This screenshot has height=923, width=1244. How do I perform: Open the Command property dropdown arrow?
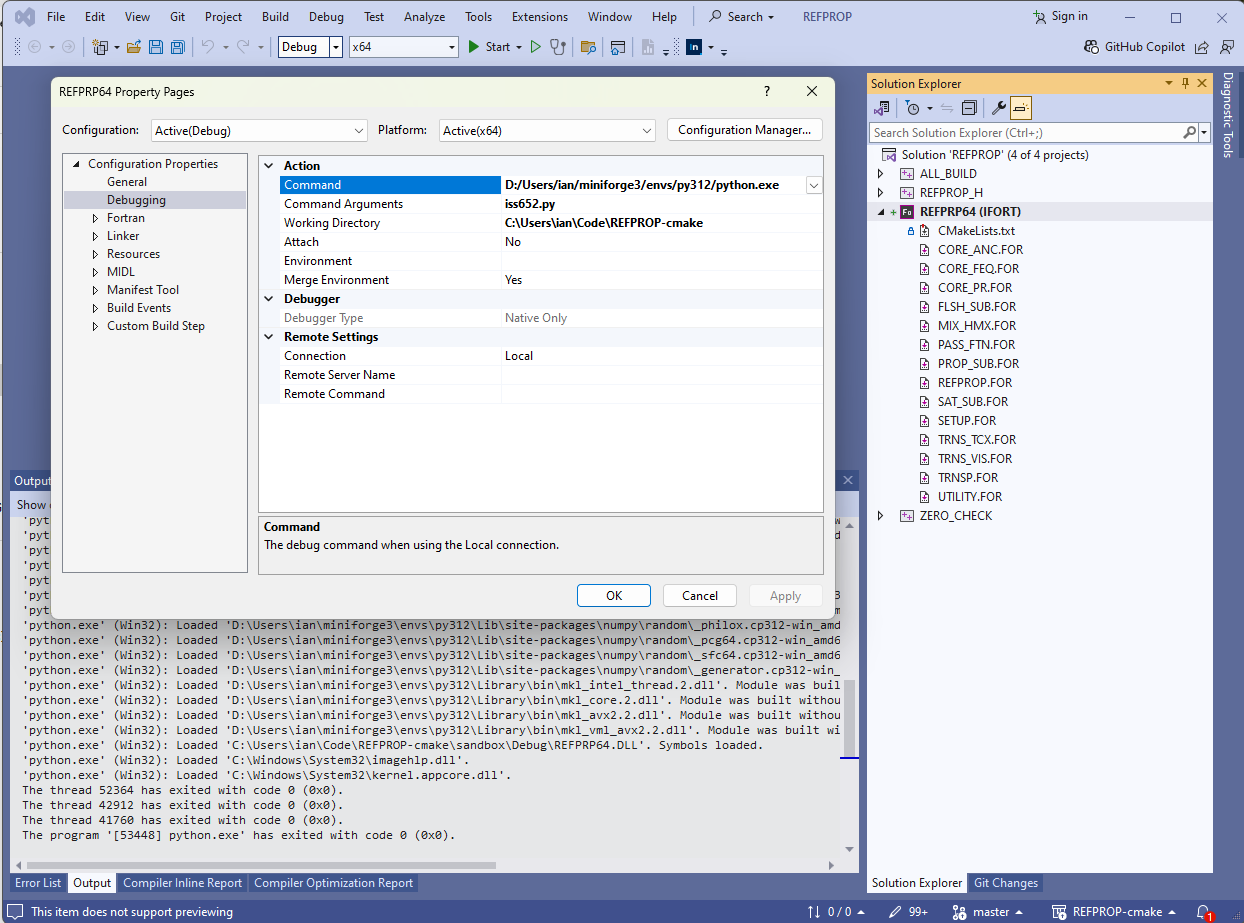pyautogui.click(x=814, y=185)
